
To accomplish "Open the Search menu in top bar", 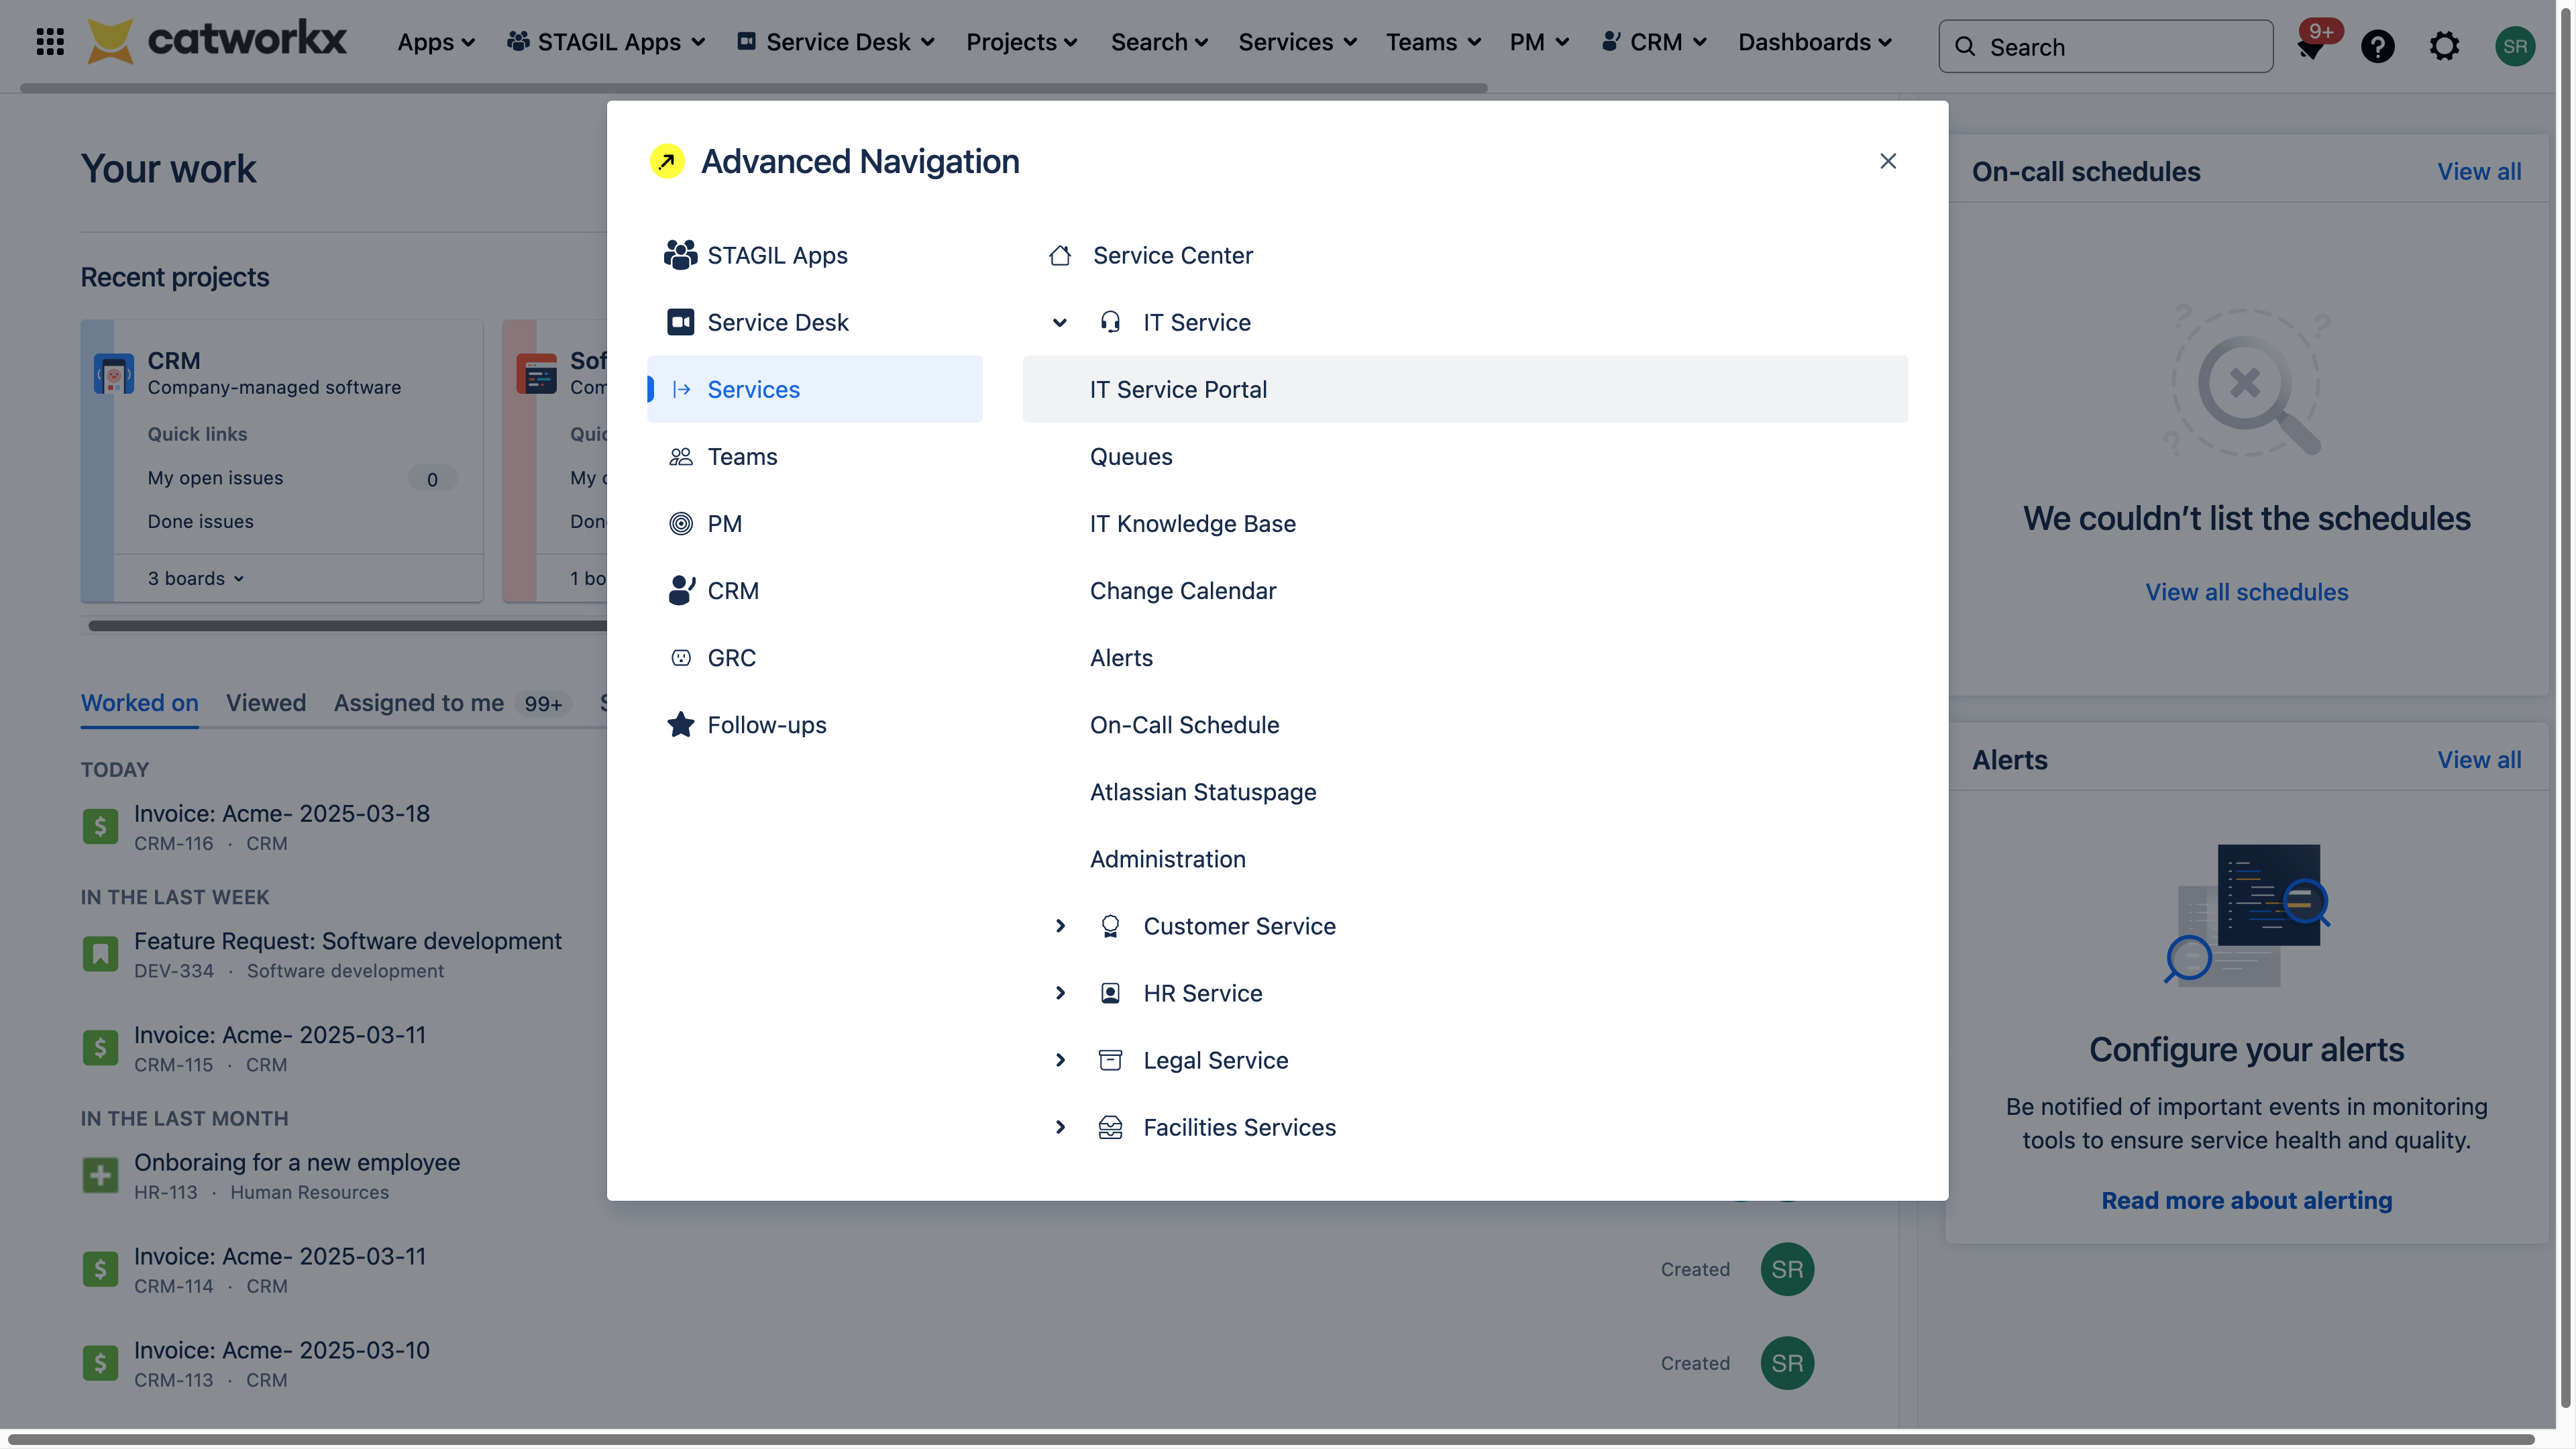I will (1159, 42).
